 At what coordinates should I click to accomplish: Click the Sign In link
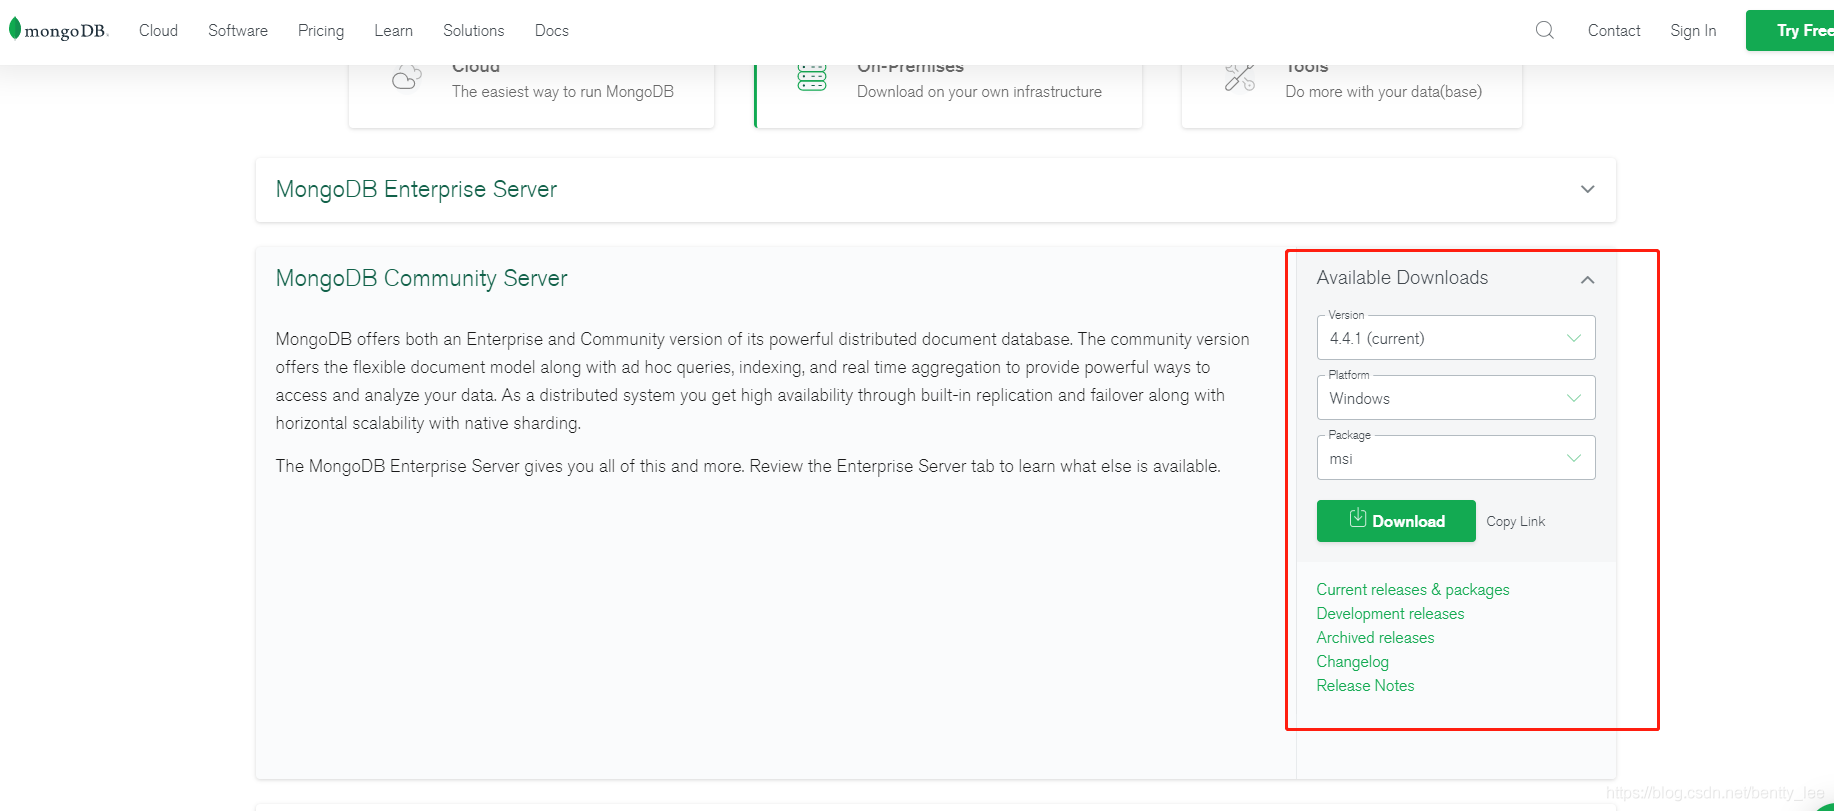1693,31
